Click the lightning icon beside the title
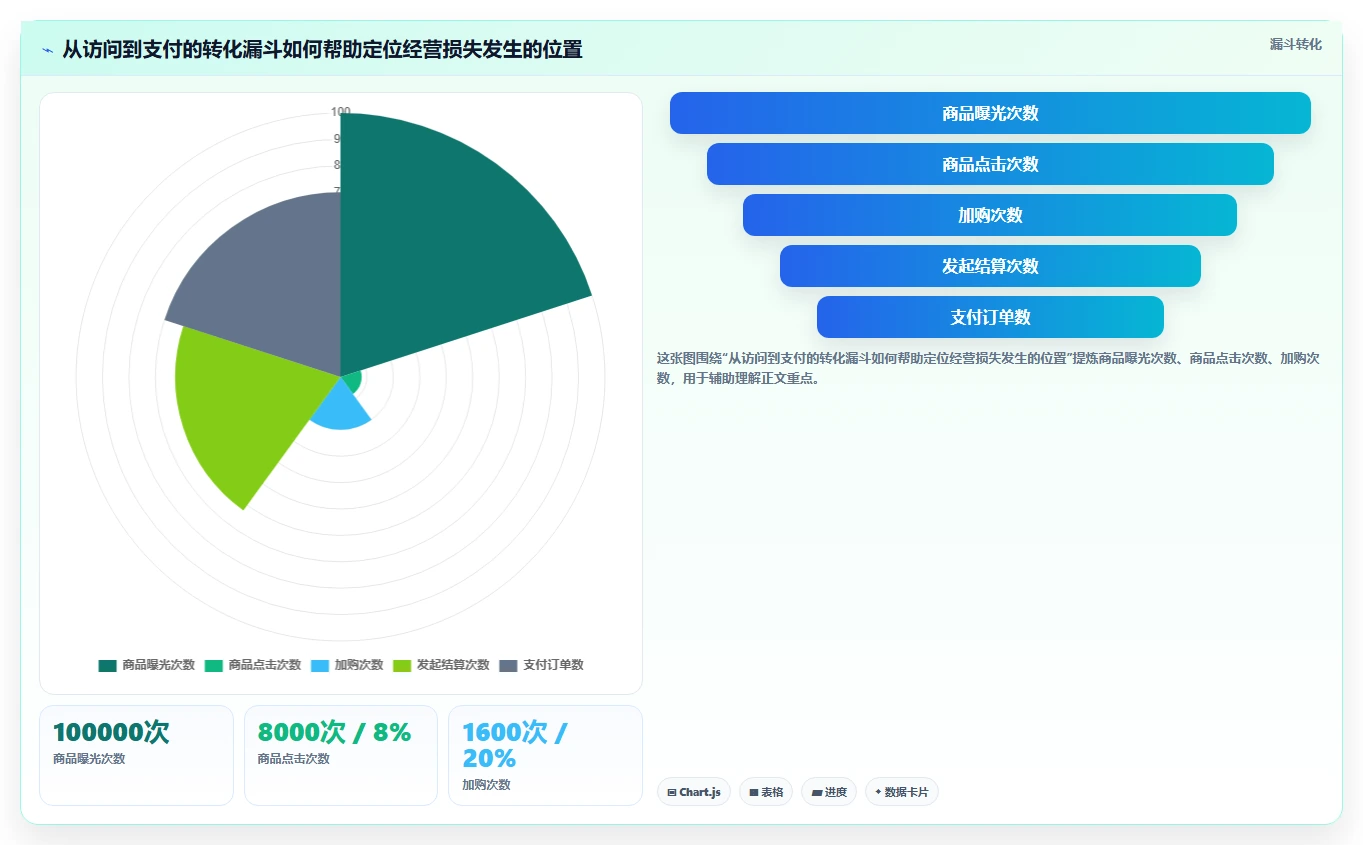This screenshot has width=1363, height=845. point(47,50)
